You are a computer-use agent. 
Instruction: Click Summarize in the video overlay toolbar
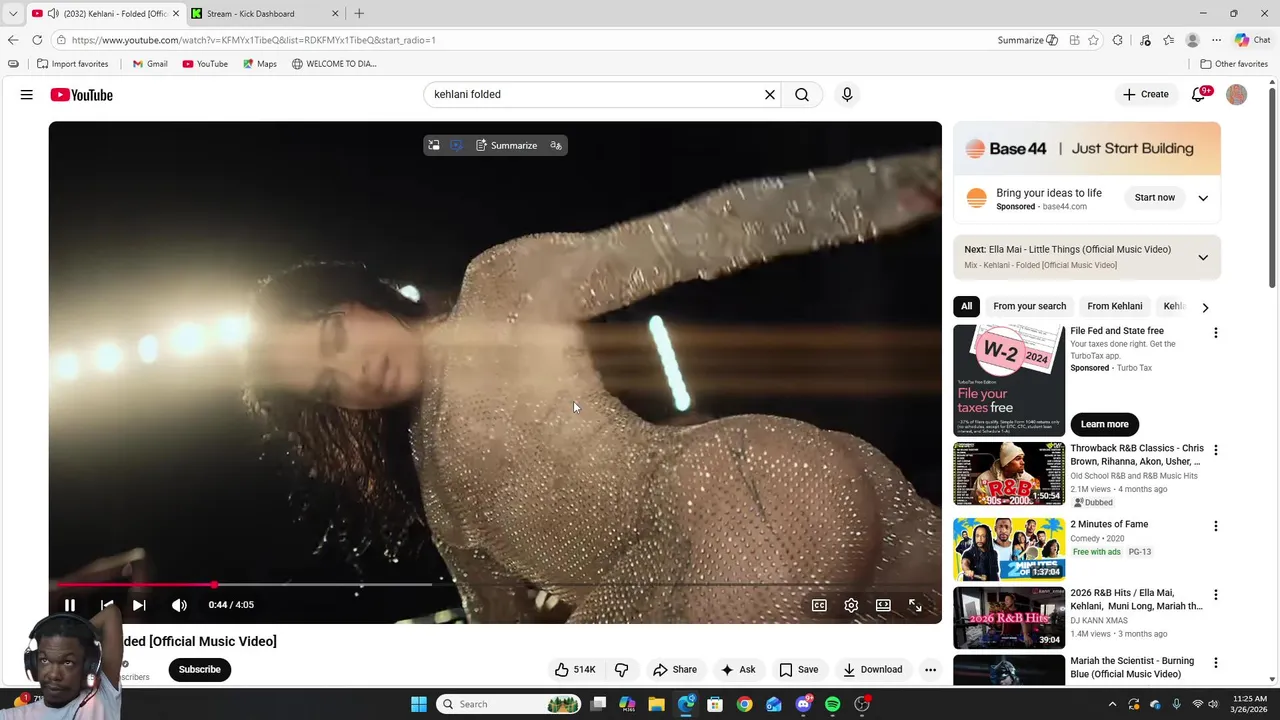coord(506,146)
